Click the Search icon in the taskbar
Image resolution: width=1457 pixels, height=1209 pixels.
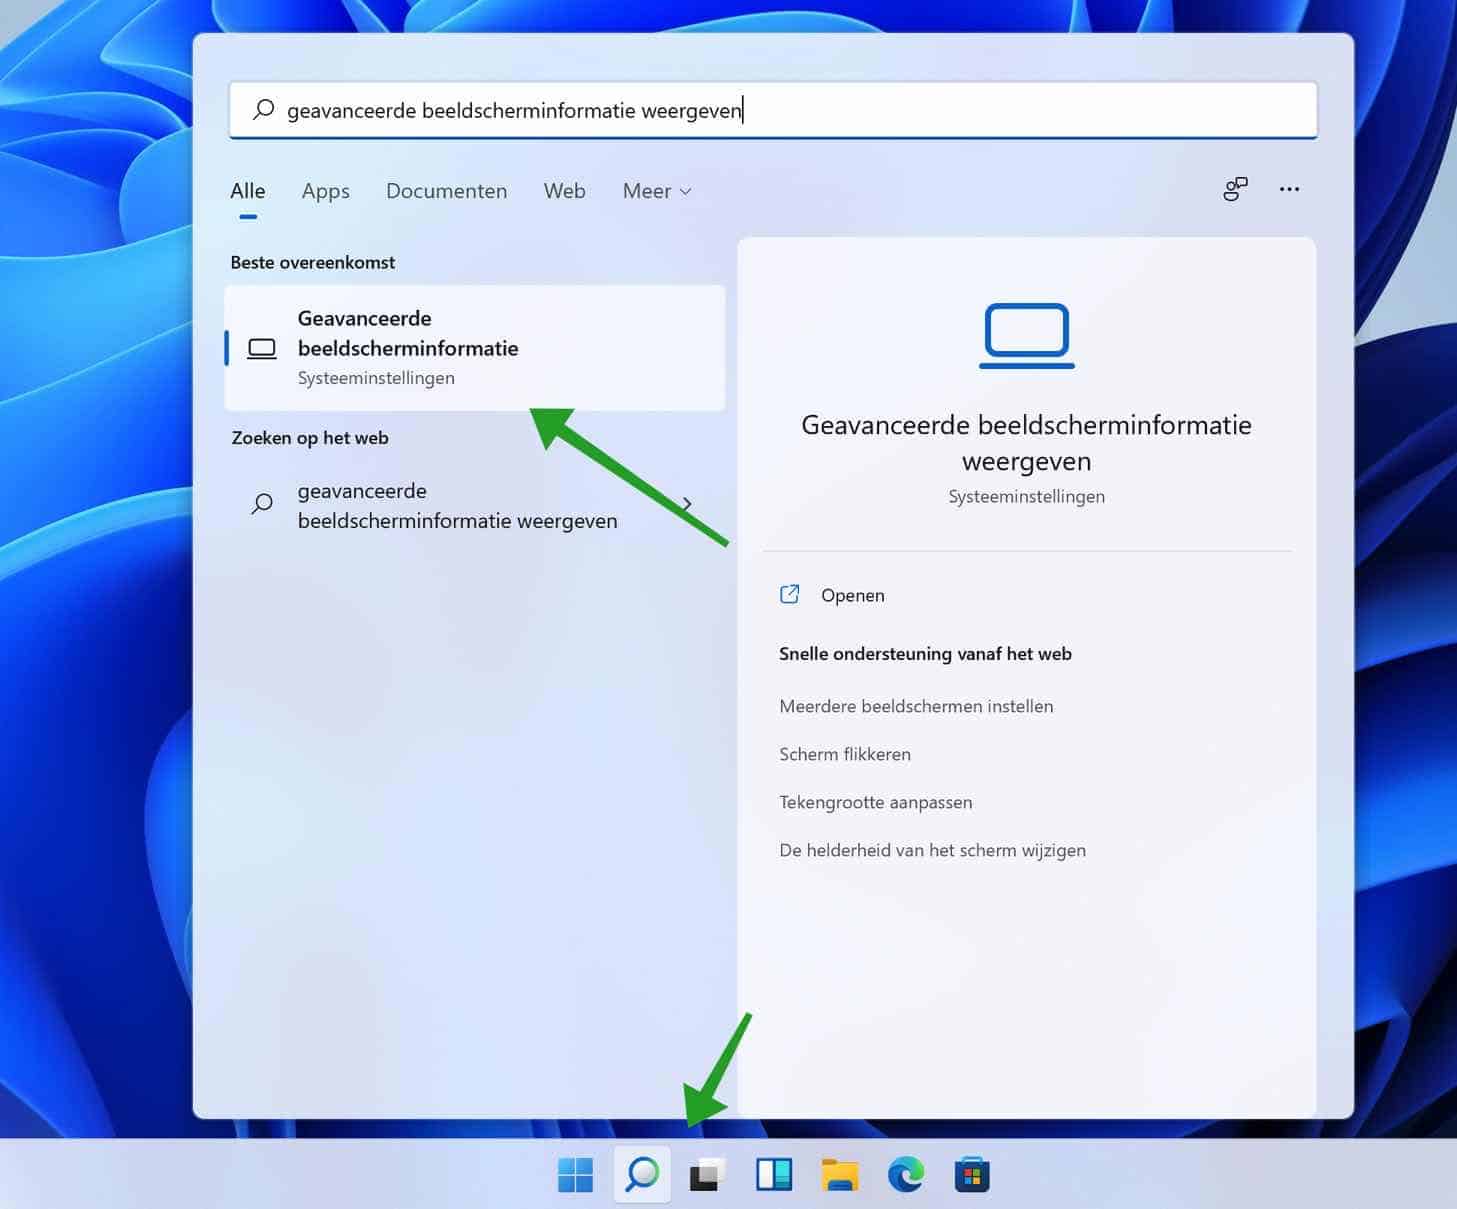coord(642,1174)
